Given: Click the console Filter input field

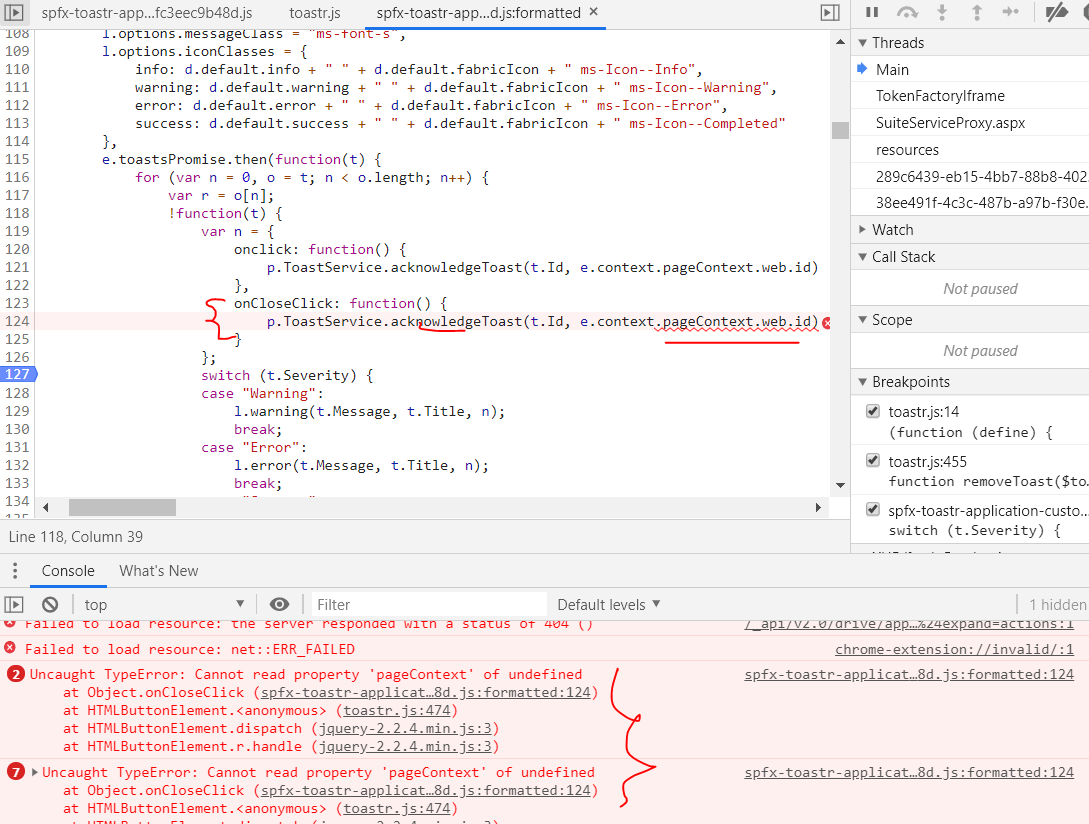Looking at the screenshot, I should click(x=428, y=604).
